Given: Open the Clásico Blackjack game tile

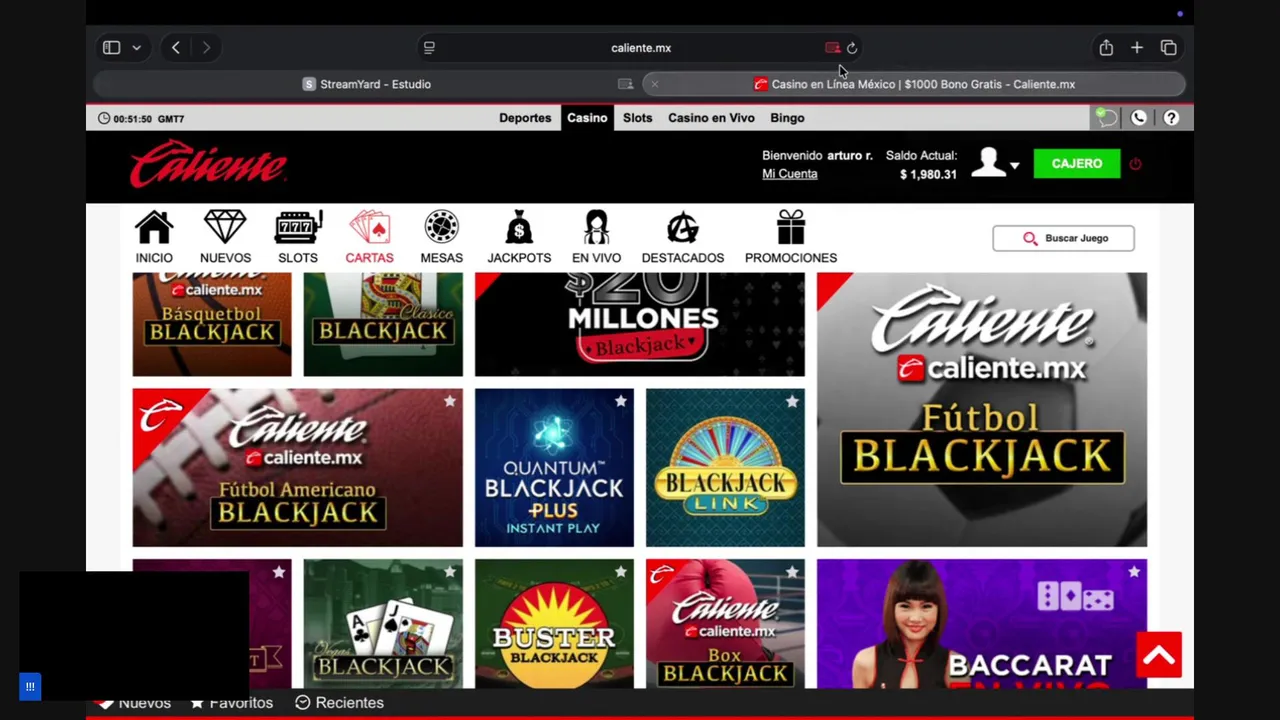Looking at the screenshot, I should click(383, 324).
